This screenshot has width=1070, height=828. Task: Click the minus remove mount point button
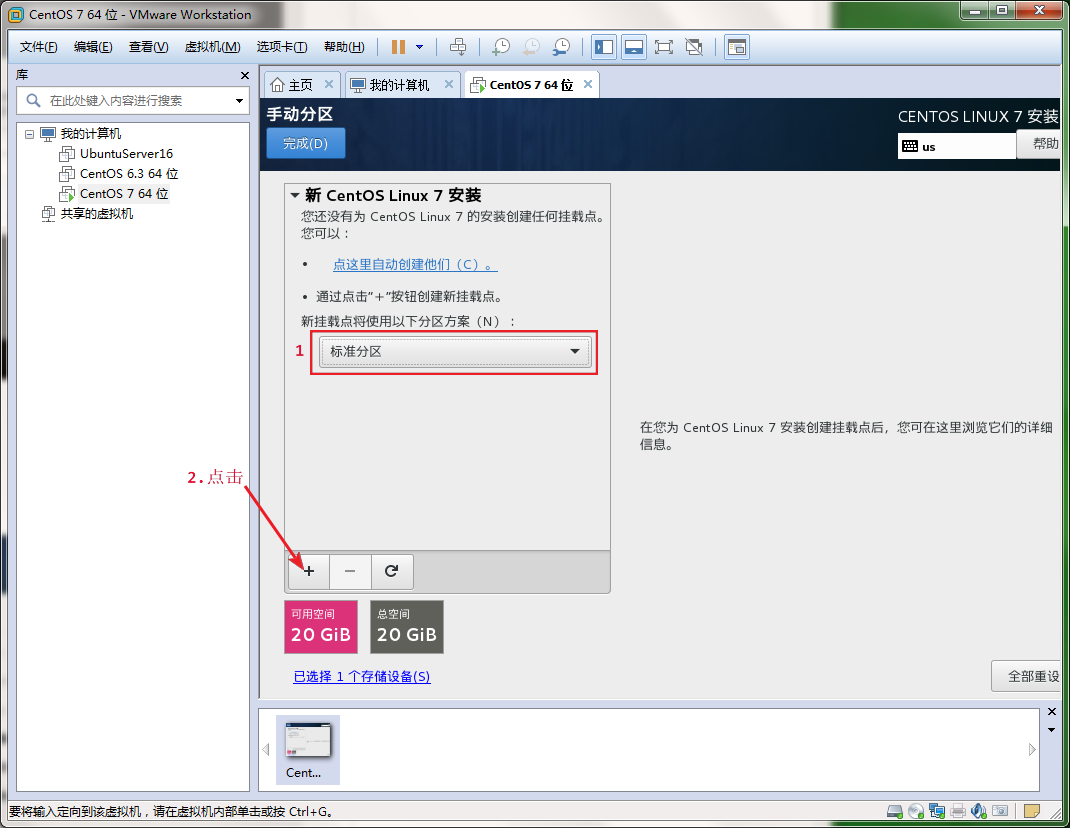pos(350,571)
